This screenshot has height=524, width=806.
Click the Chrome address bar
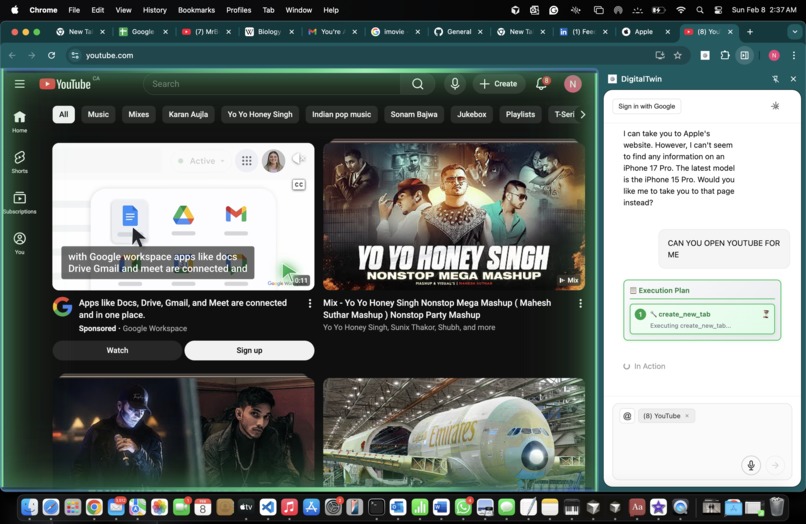click(360, 55)
